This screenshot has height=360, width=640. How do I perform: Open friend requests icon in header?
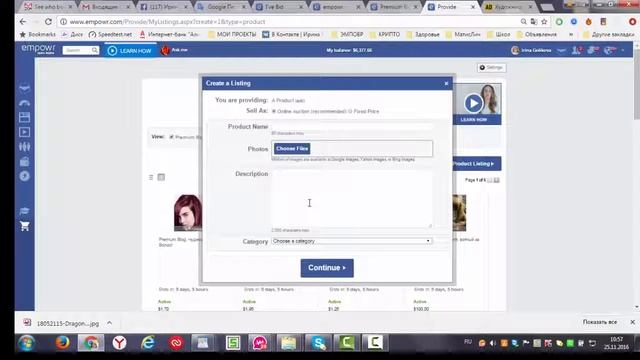click(x=577, y=50)
